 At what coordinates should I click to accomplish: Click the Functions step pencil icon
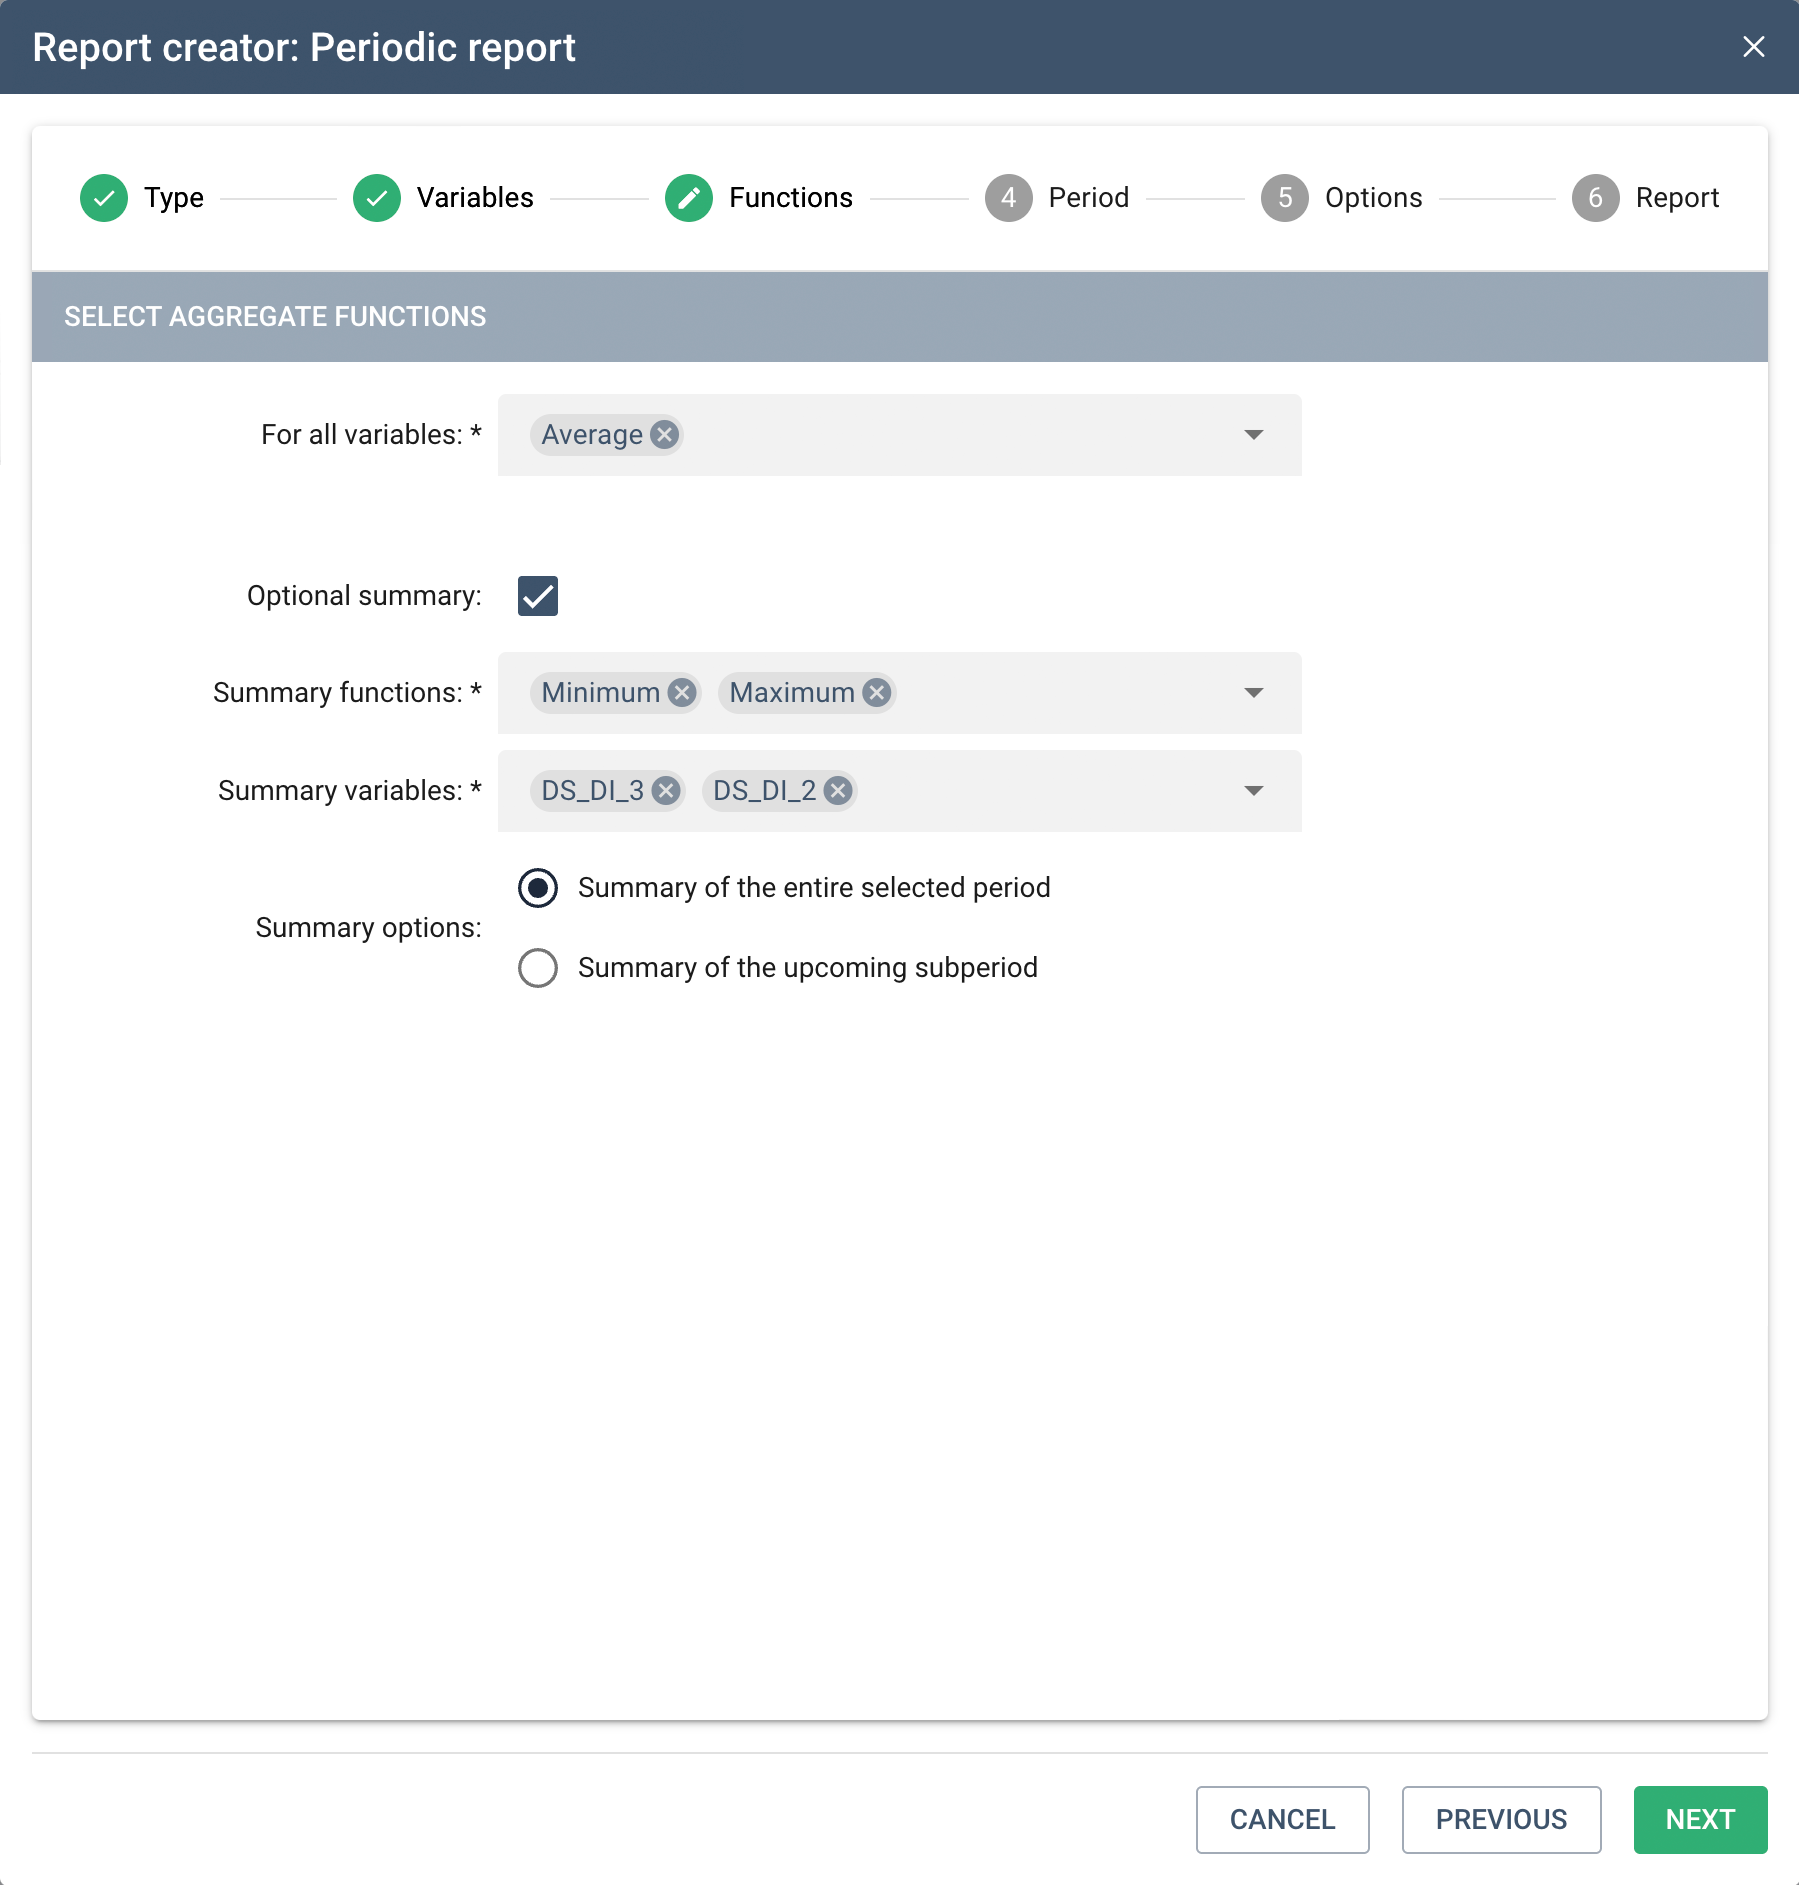(x=689, y=197)
